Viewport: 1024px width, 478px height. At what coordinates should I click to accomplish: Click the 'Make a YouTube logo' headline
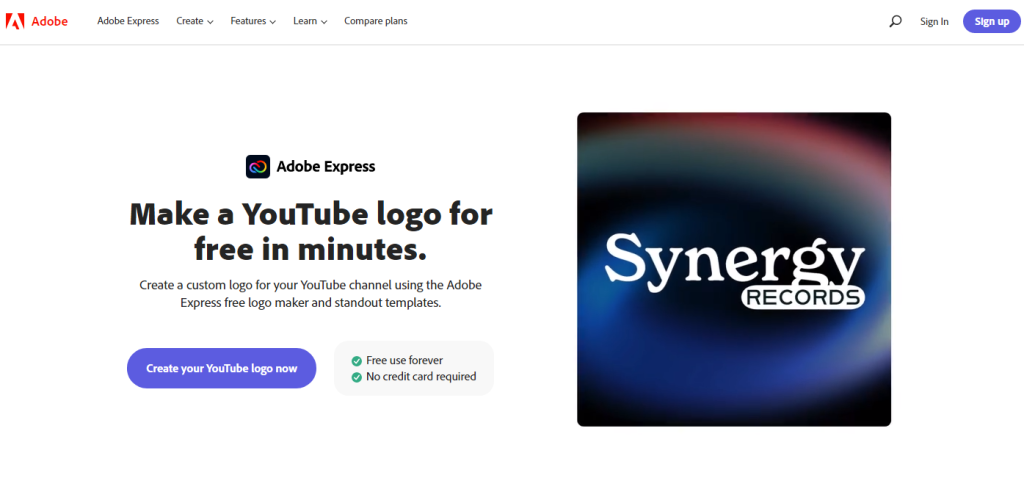(311, 231)
